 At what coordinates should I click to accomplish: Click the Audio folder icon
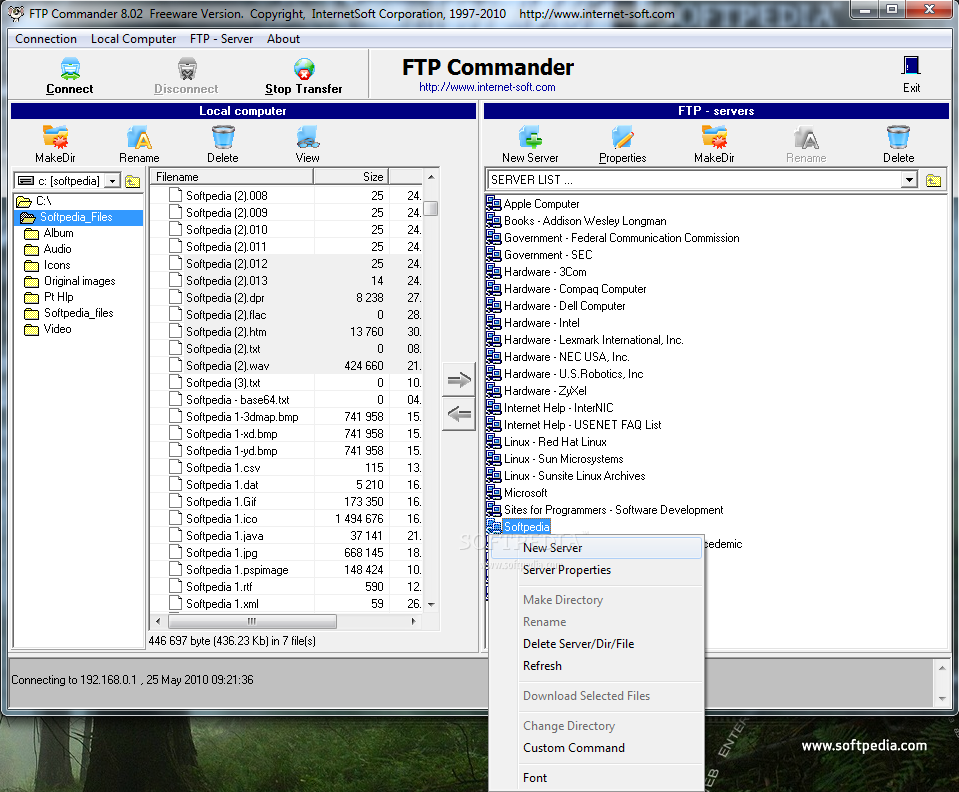click(x=31, y=250)
